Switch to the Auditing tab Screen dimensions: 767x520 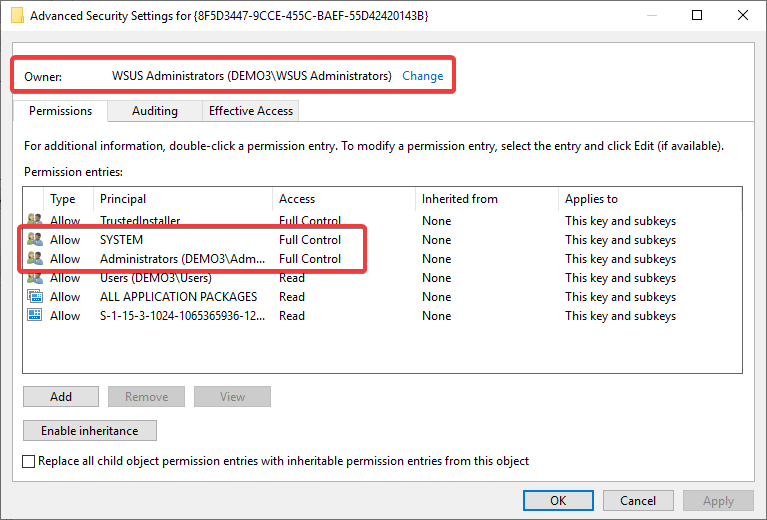tap(155, 111)
